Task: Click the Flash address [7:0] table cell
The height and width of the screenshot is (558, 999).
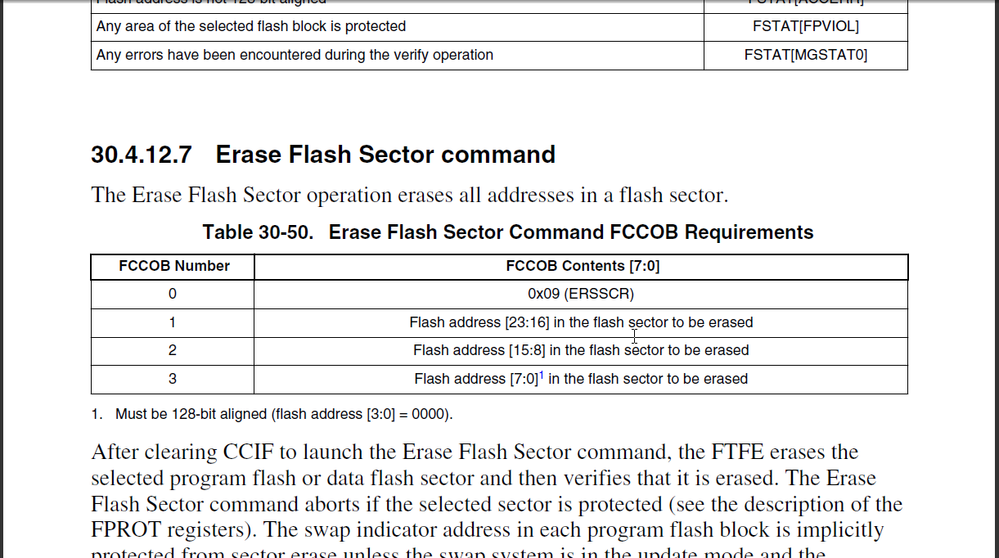Action: coord(581,379)
